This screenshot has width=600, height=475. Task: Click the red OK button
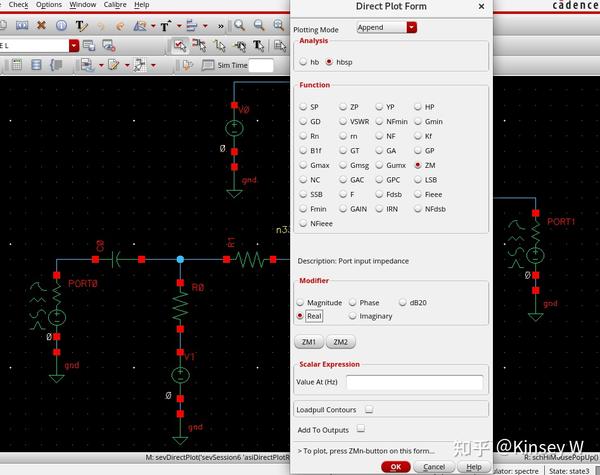396,467
